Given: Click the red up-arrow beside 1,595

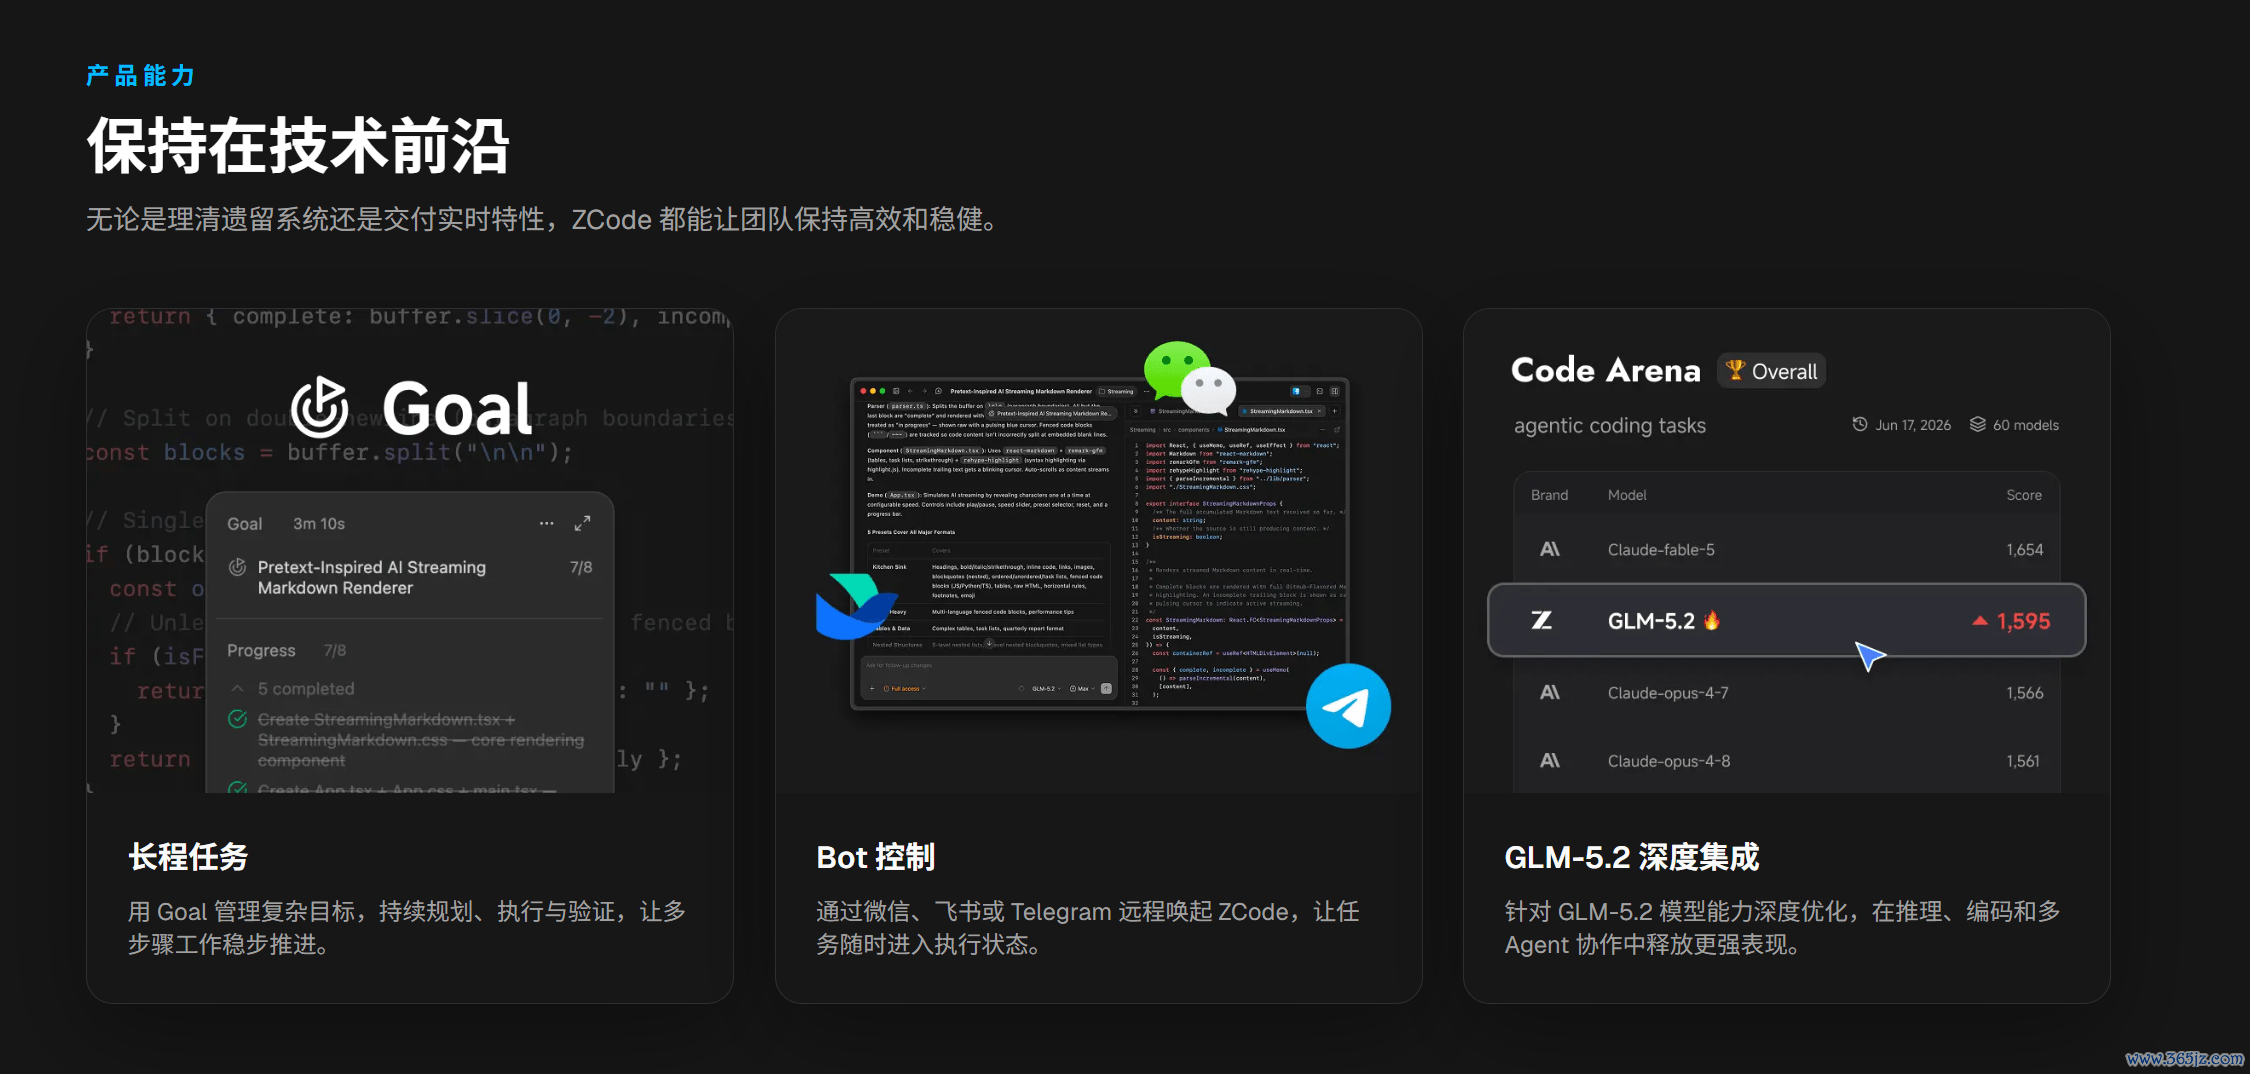Looking at the screenshot, I should click(1979, 621).
